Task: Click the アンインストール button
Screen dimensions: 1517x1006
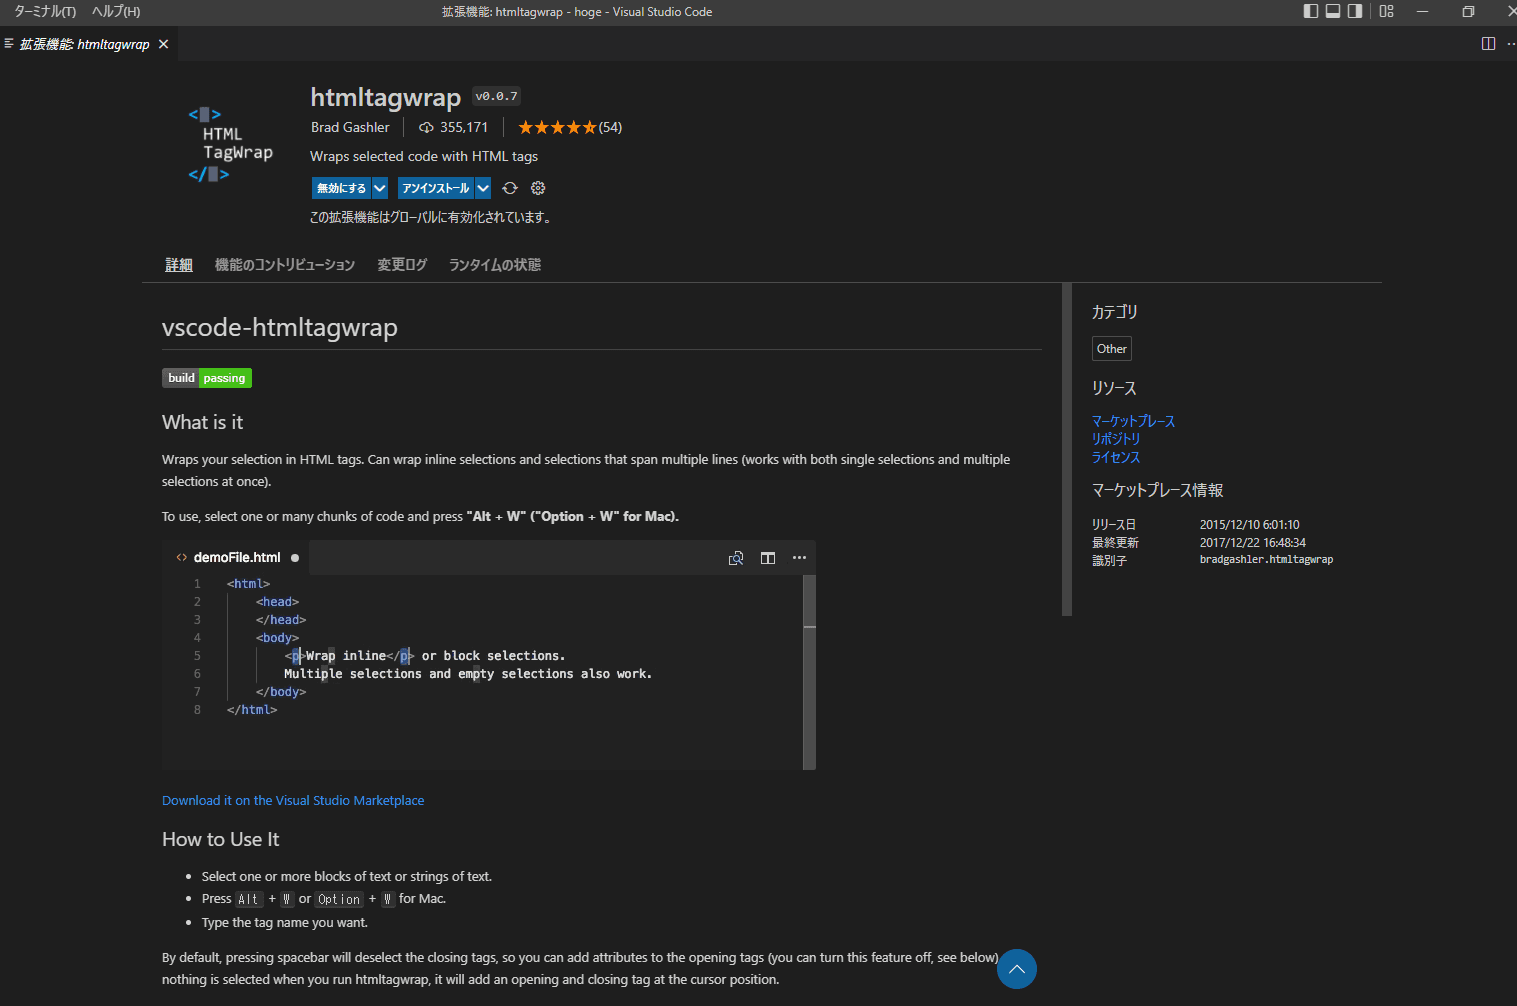Action: (435, 188)
